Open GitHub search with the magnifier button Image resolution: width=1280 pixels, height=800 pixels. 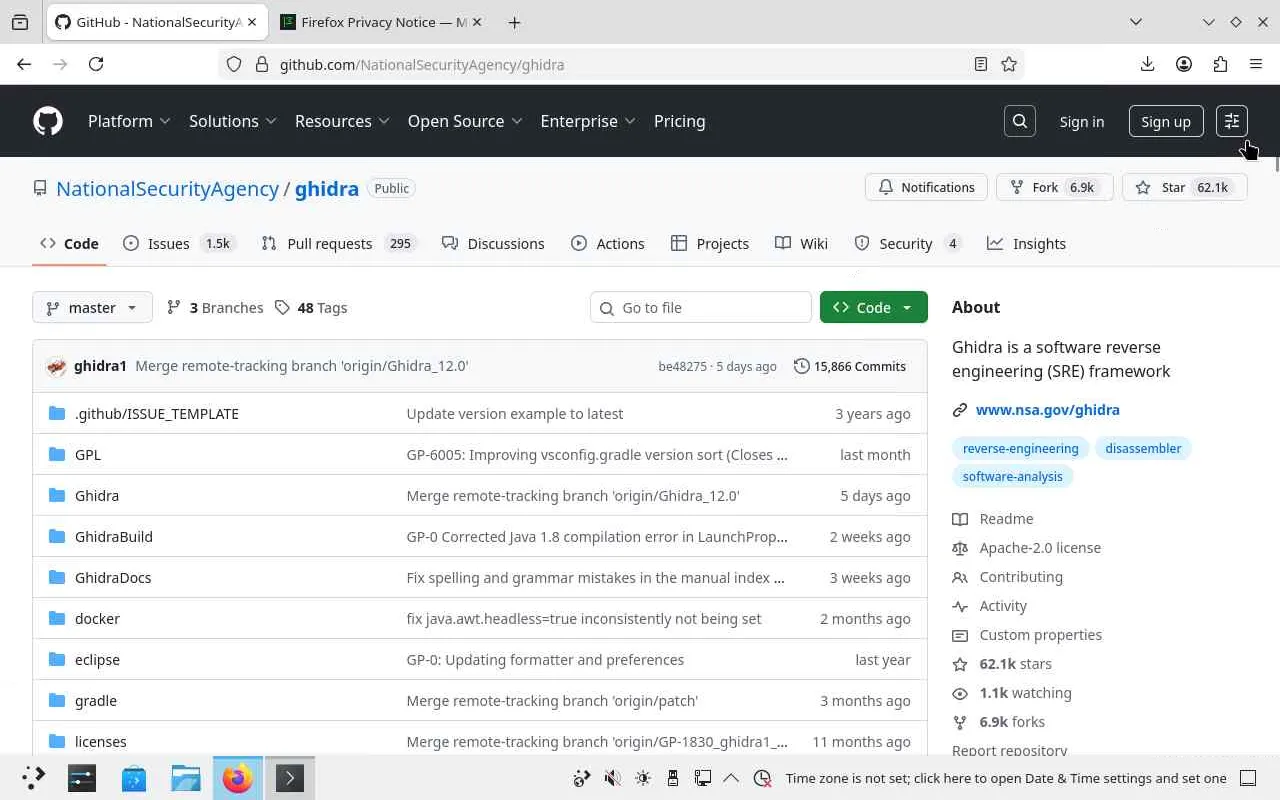click(1020, 121)
